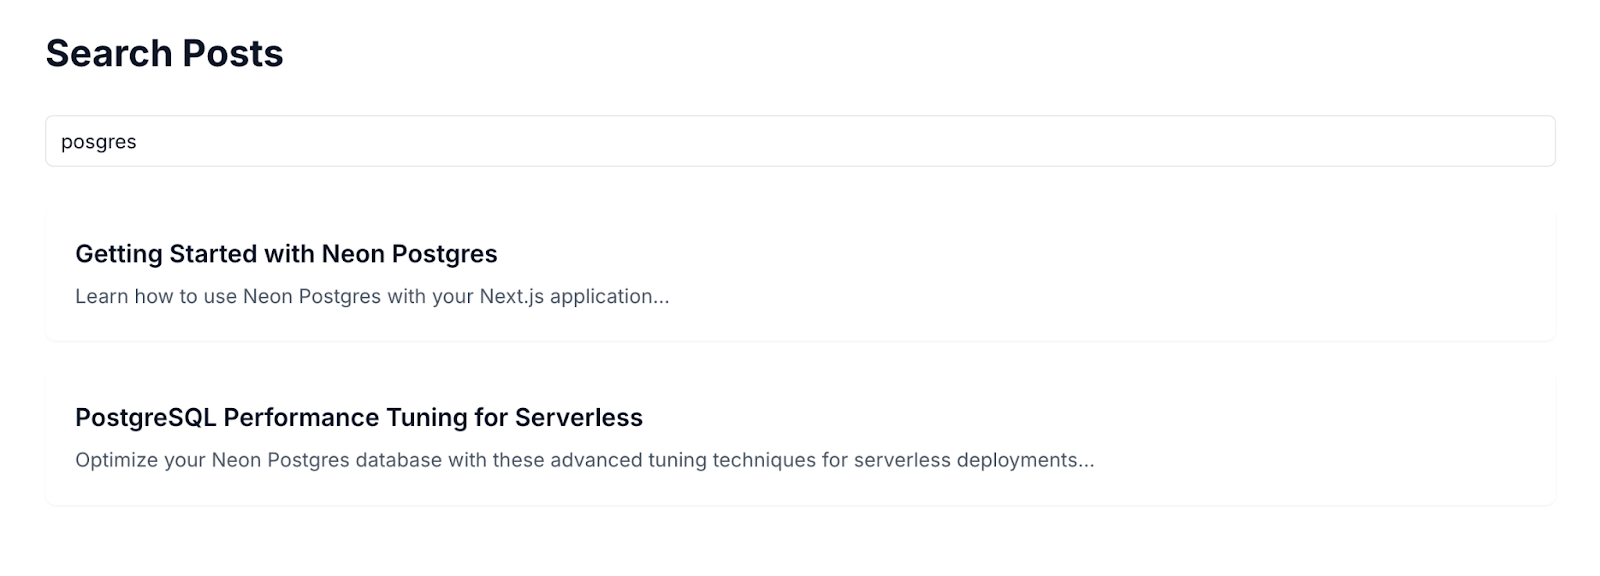Click the word Next.js in first result
Viewport: 1600px width, 576px height.
pos(511,297)
